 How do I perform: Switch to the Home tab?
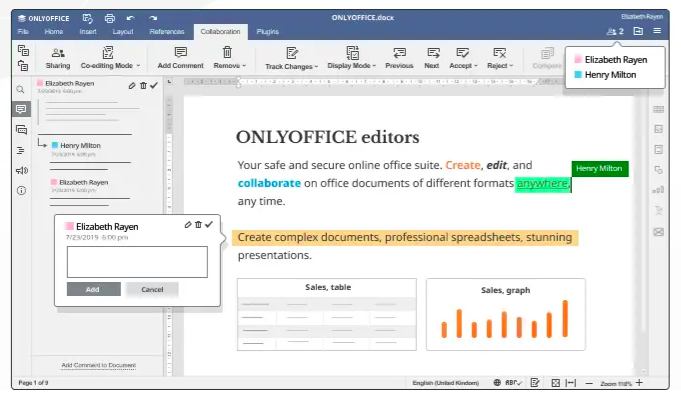coord(53,32)
